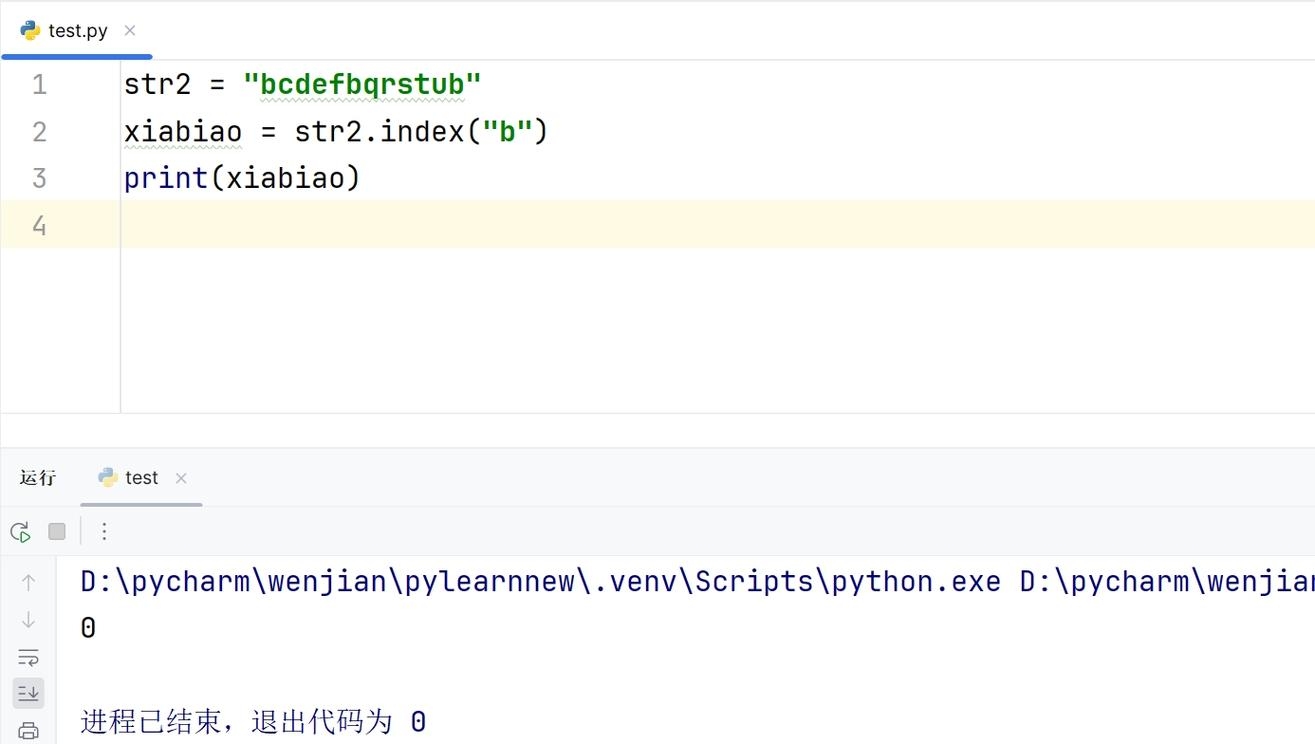Click the Stop process square icon

pos(57,532)
